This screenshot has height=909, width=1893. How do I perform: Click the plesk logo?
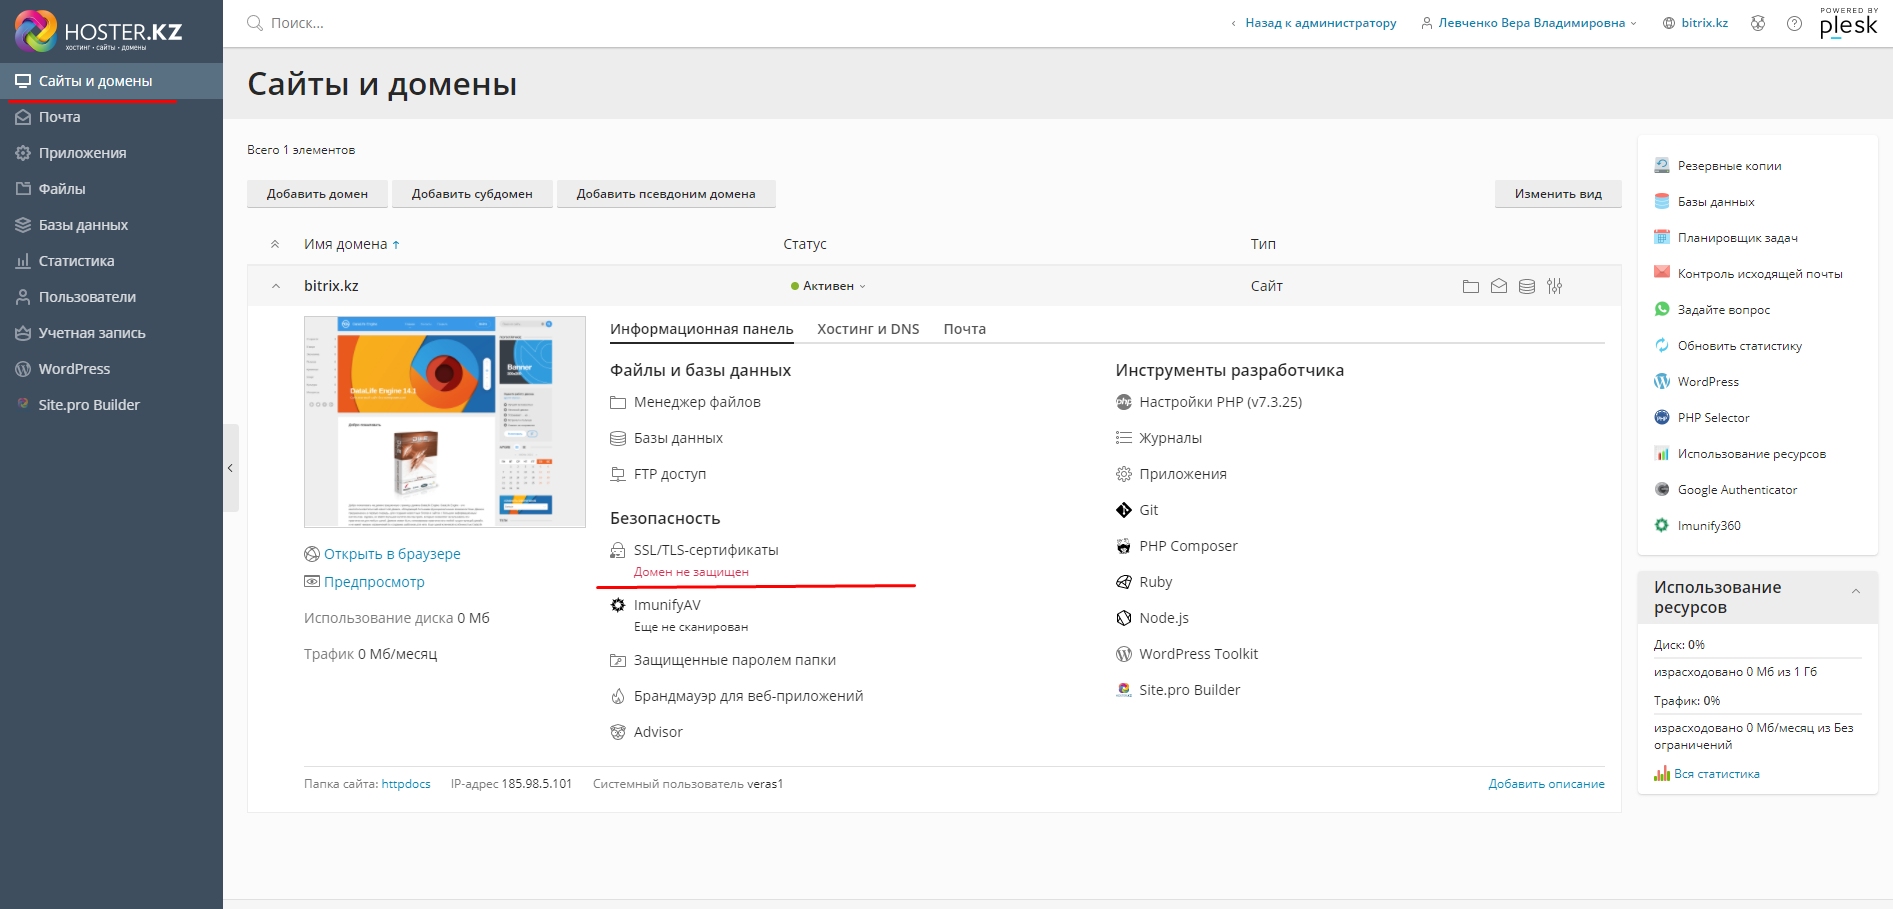(1848, 23)
